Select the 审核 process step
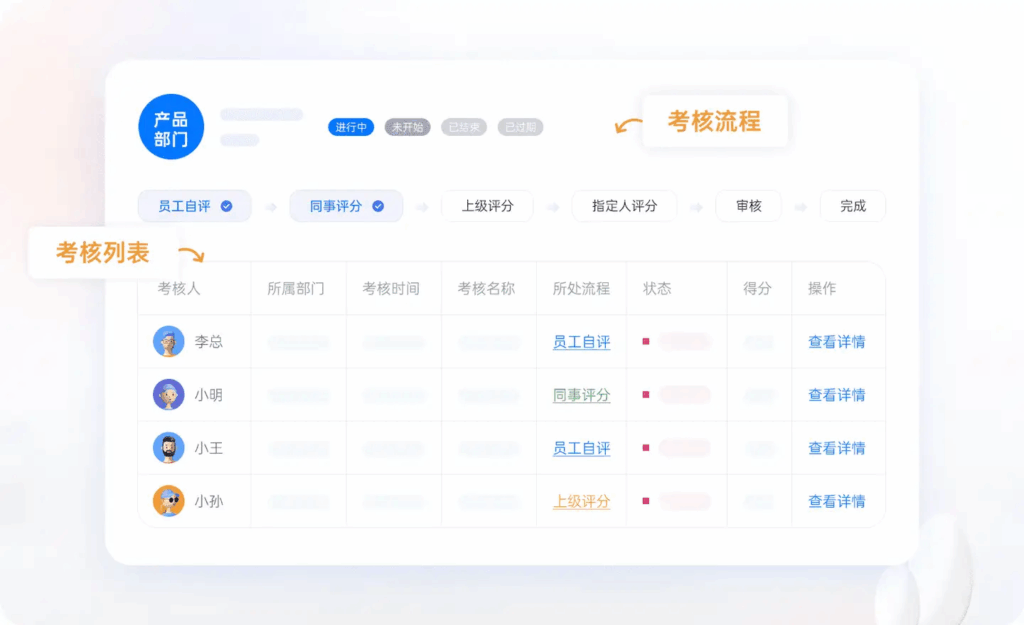 pos(748,206)
